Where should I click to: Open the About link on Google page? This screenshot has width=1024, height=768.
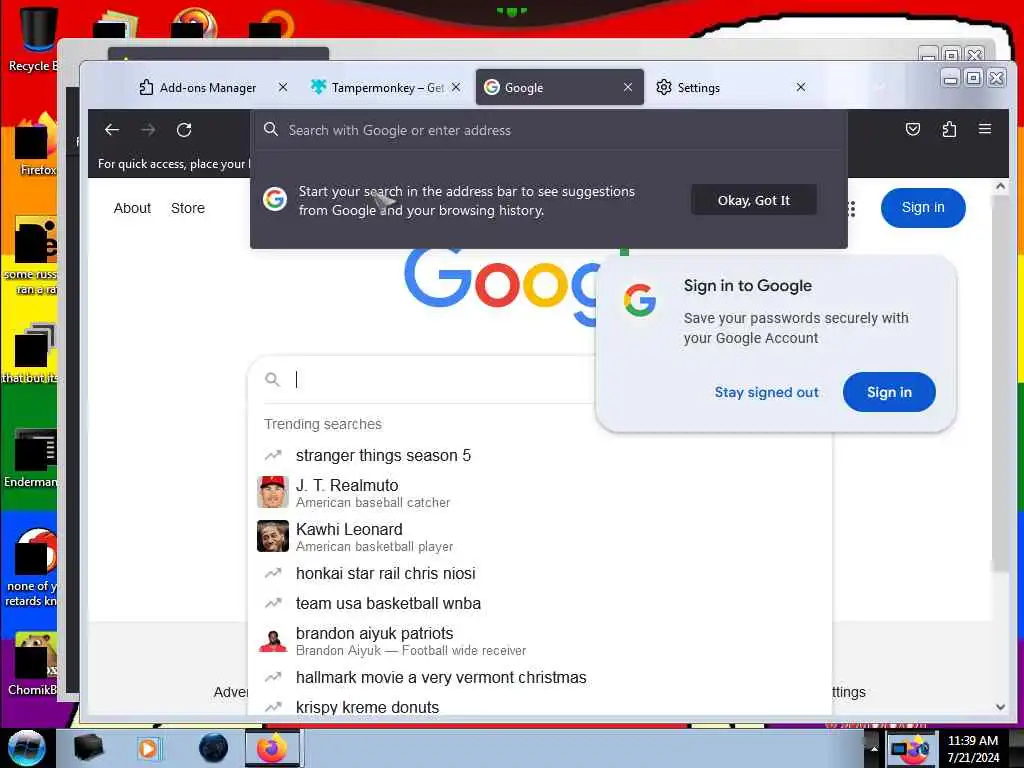132,208
